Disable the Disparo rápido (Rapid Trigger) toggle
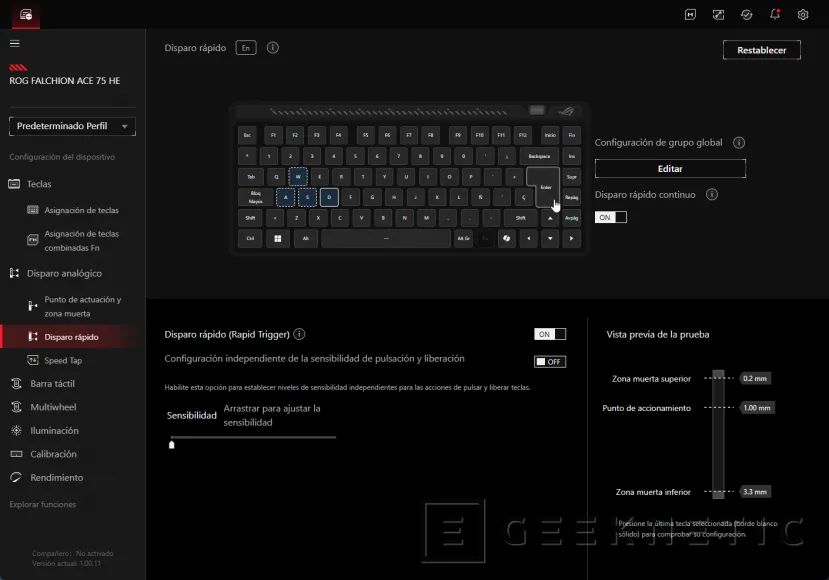The height and width of the screenshot is (580, 829). [549, 334]
